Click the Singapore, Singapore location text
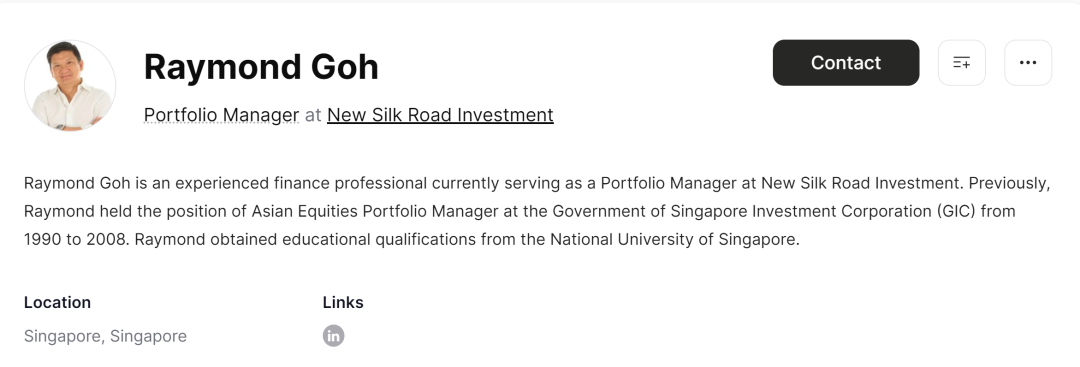Viewport: 1080px width, 367px height. click(105, 336)
